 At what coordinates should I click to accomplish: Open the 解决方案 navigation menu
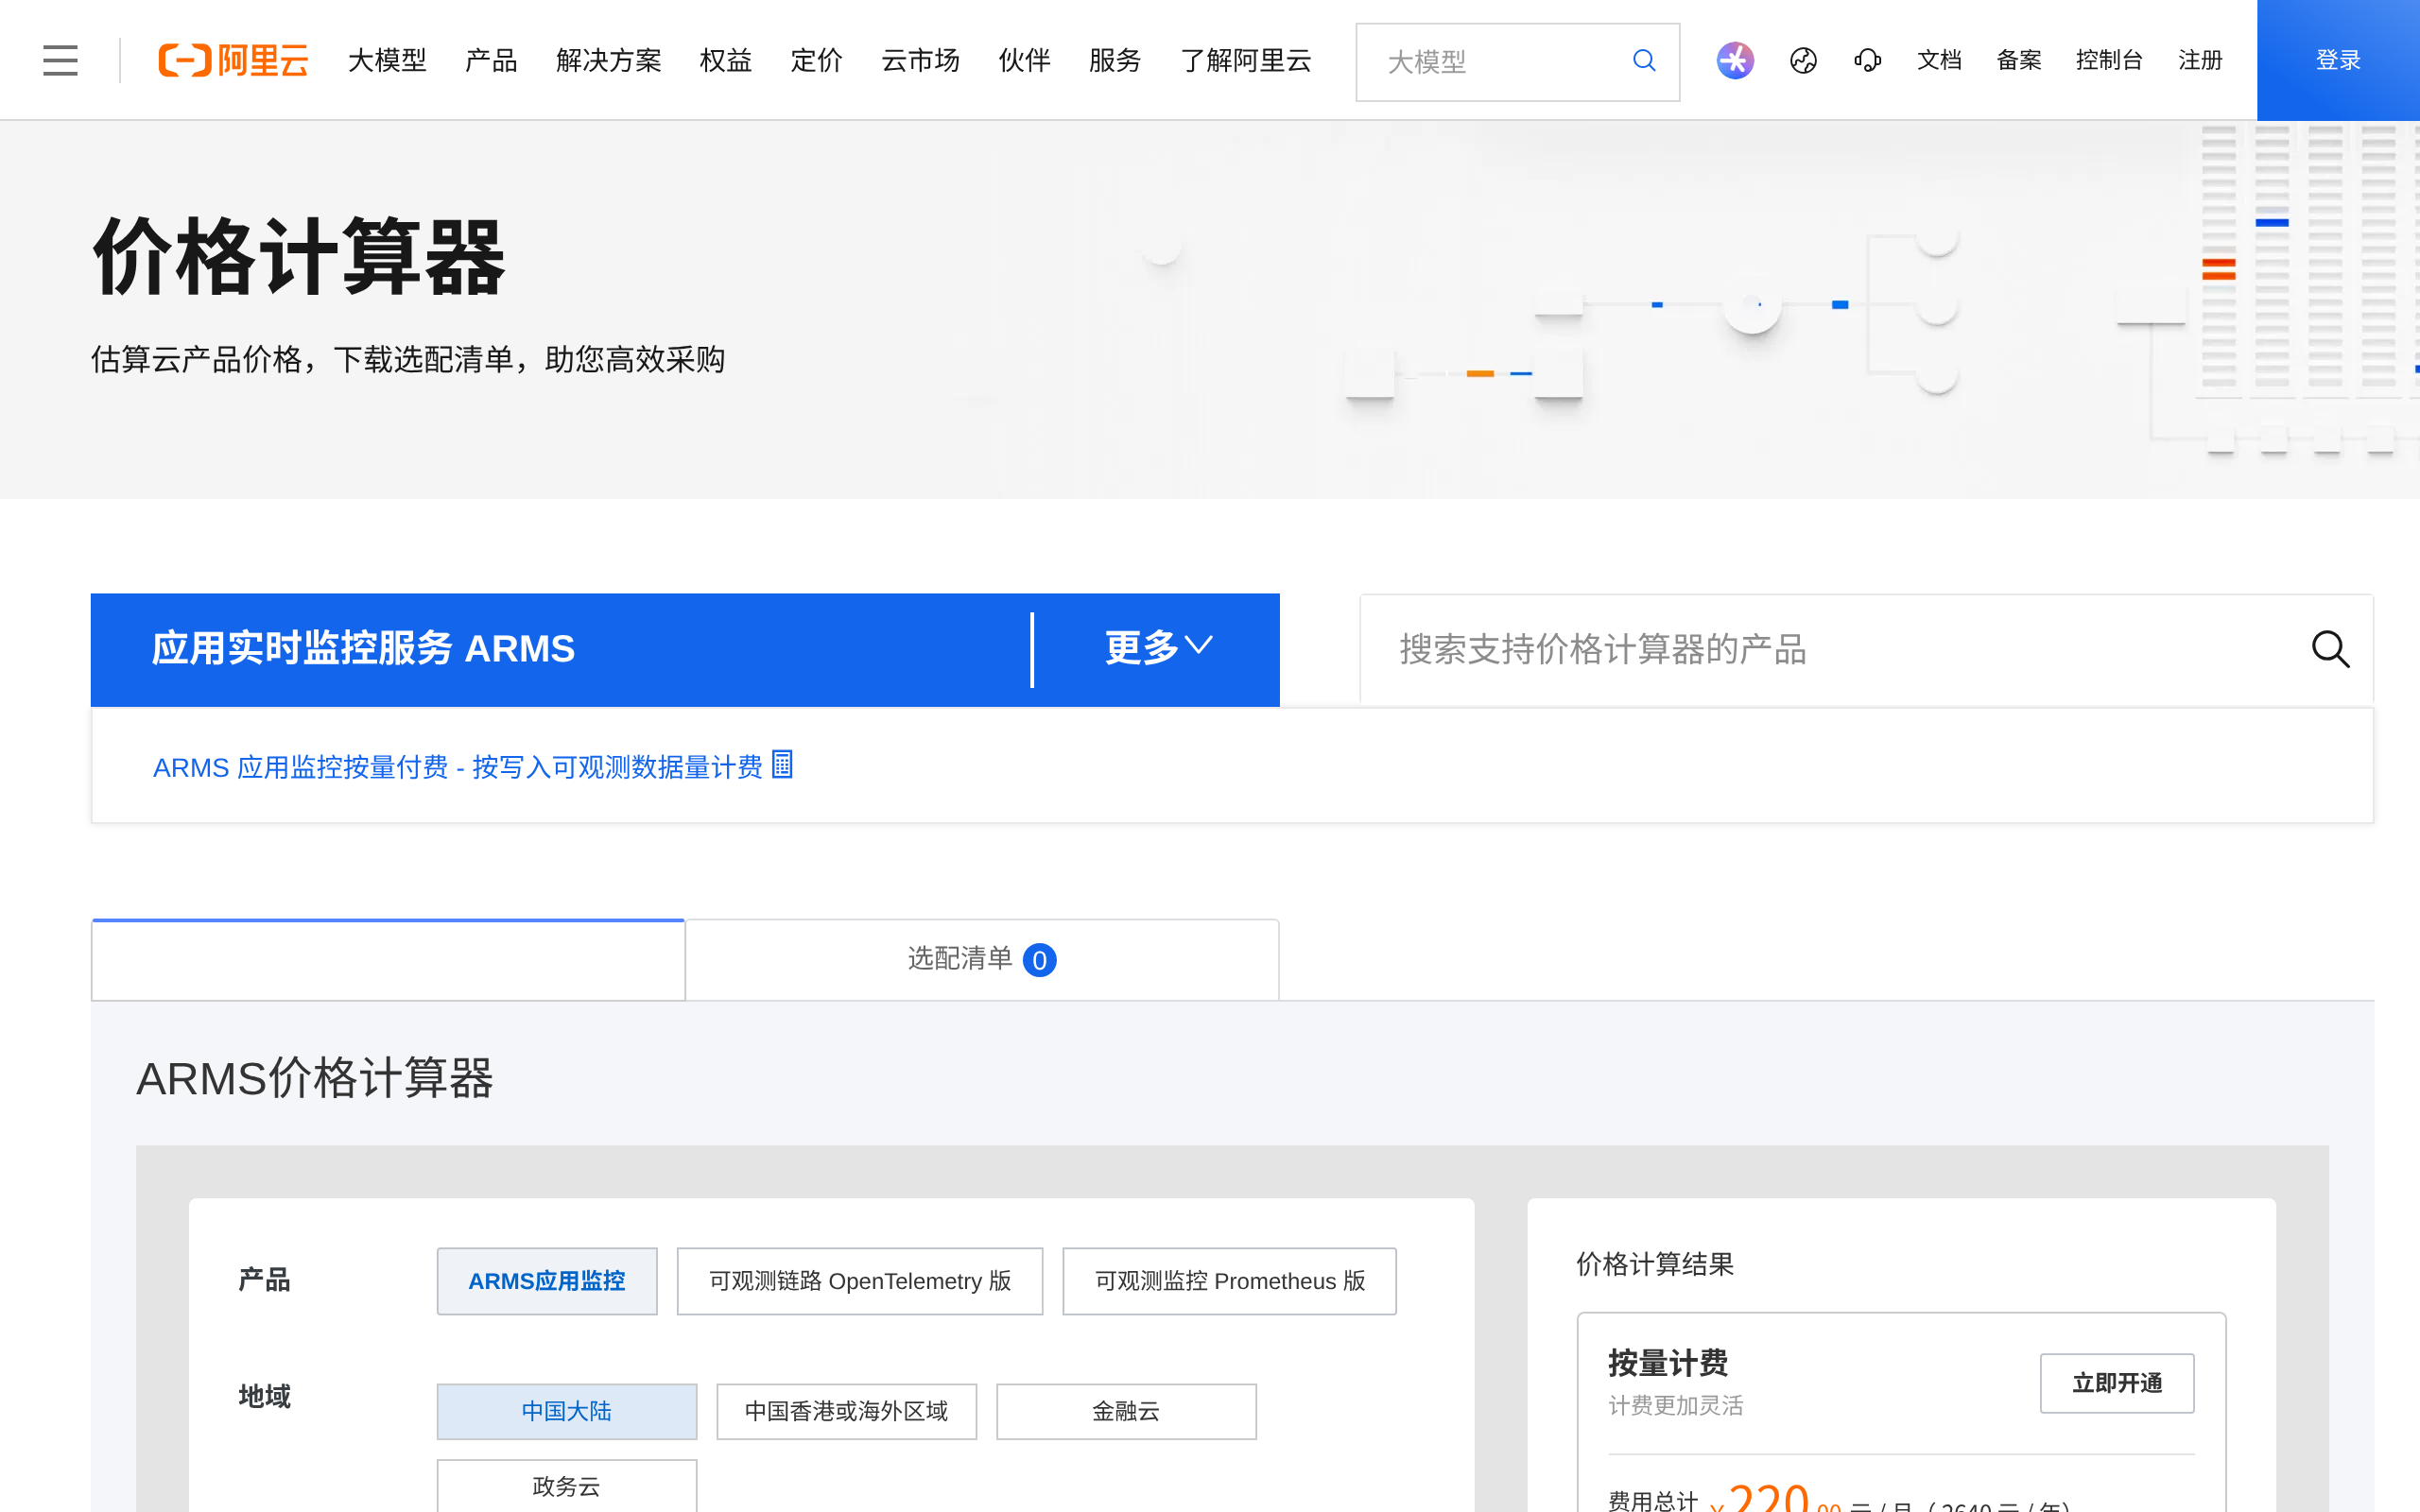click(608, 60)
